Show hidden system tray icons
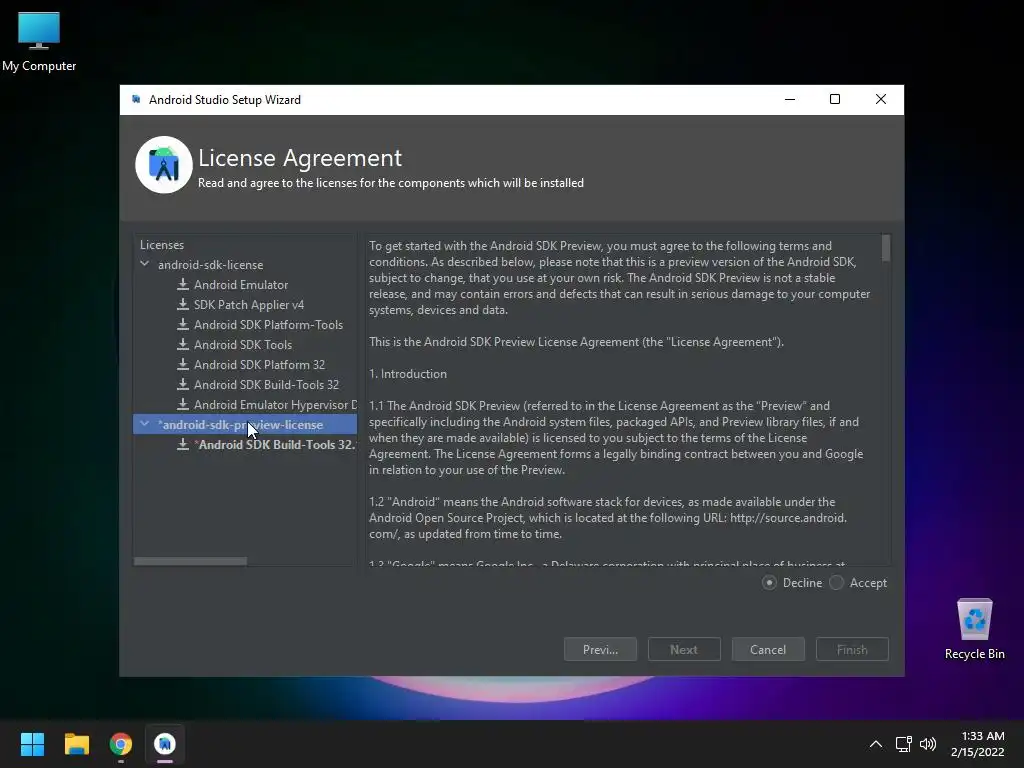The width and height of the screenshot is (1024, 768). click(876, 744)
